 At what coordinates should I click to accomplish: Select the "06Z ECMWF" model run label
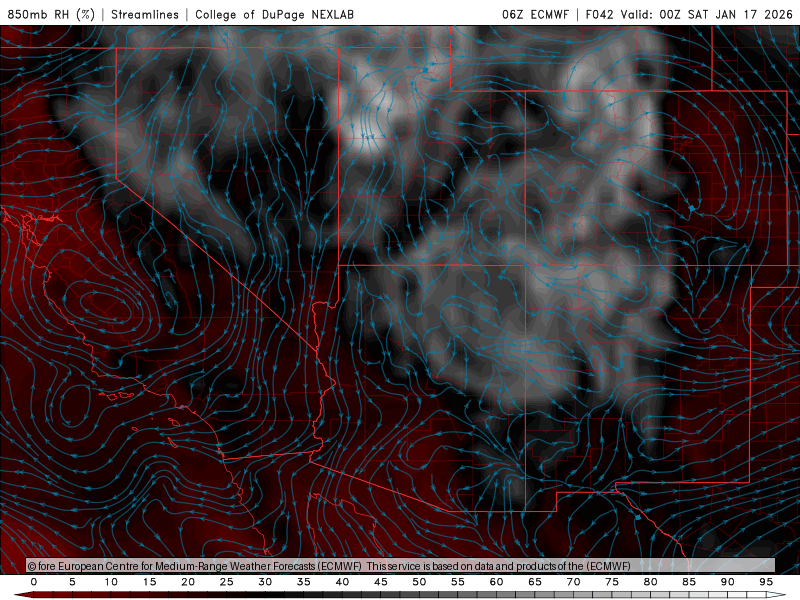click(535, 14)
